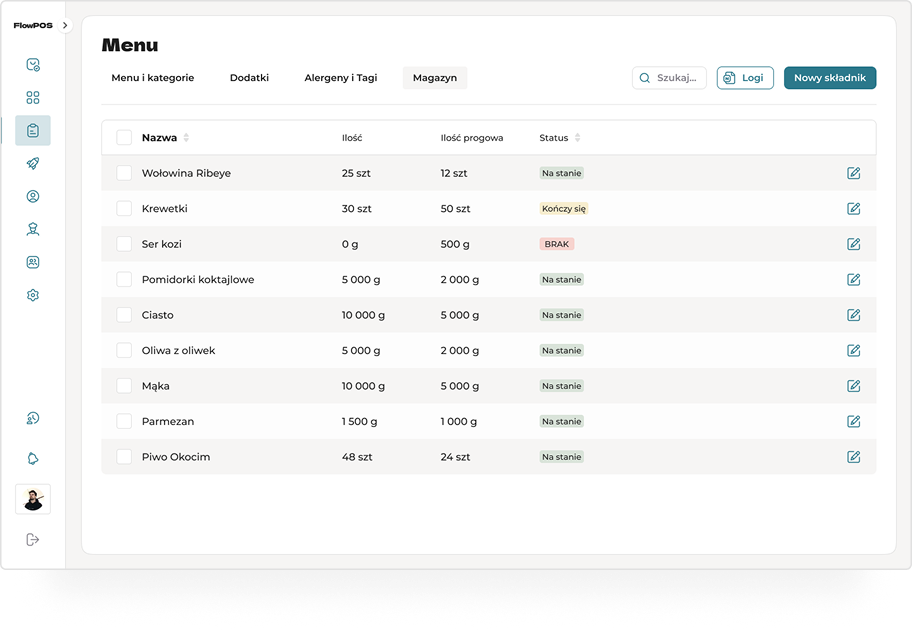Open the settings gear in the sidebar
The image size is (912, 630).
tap(33, 296)
